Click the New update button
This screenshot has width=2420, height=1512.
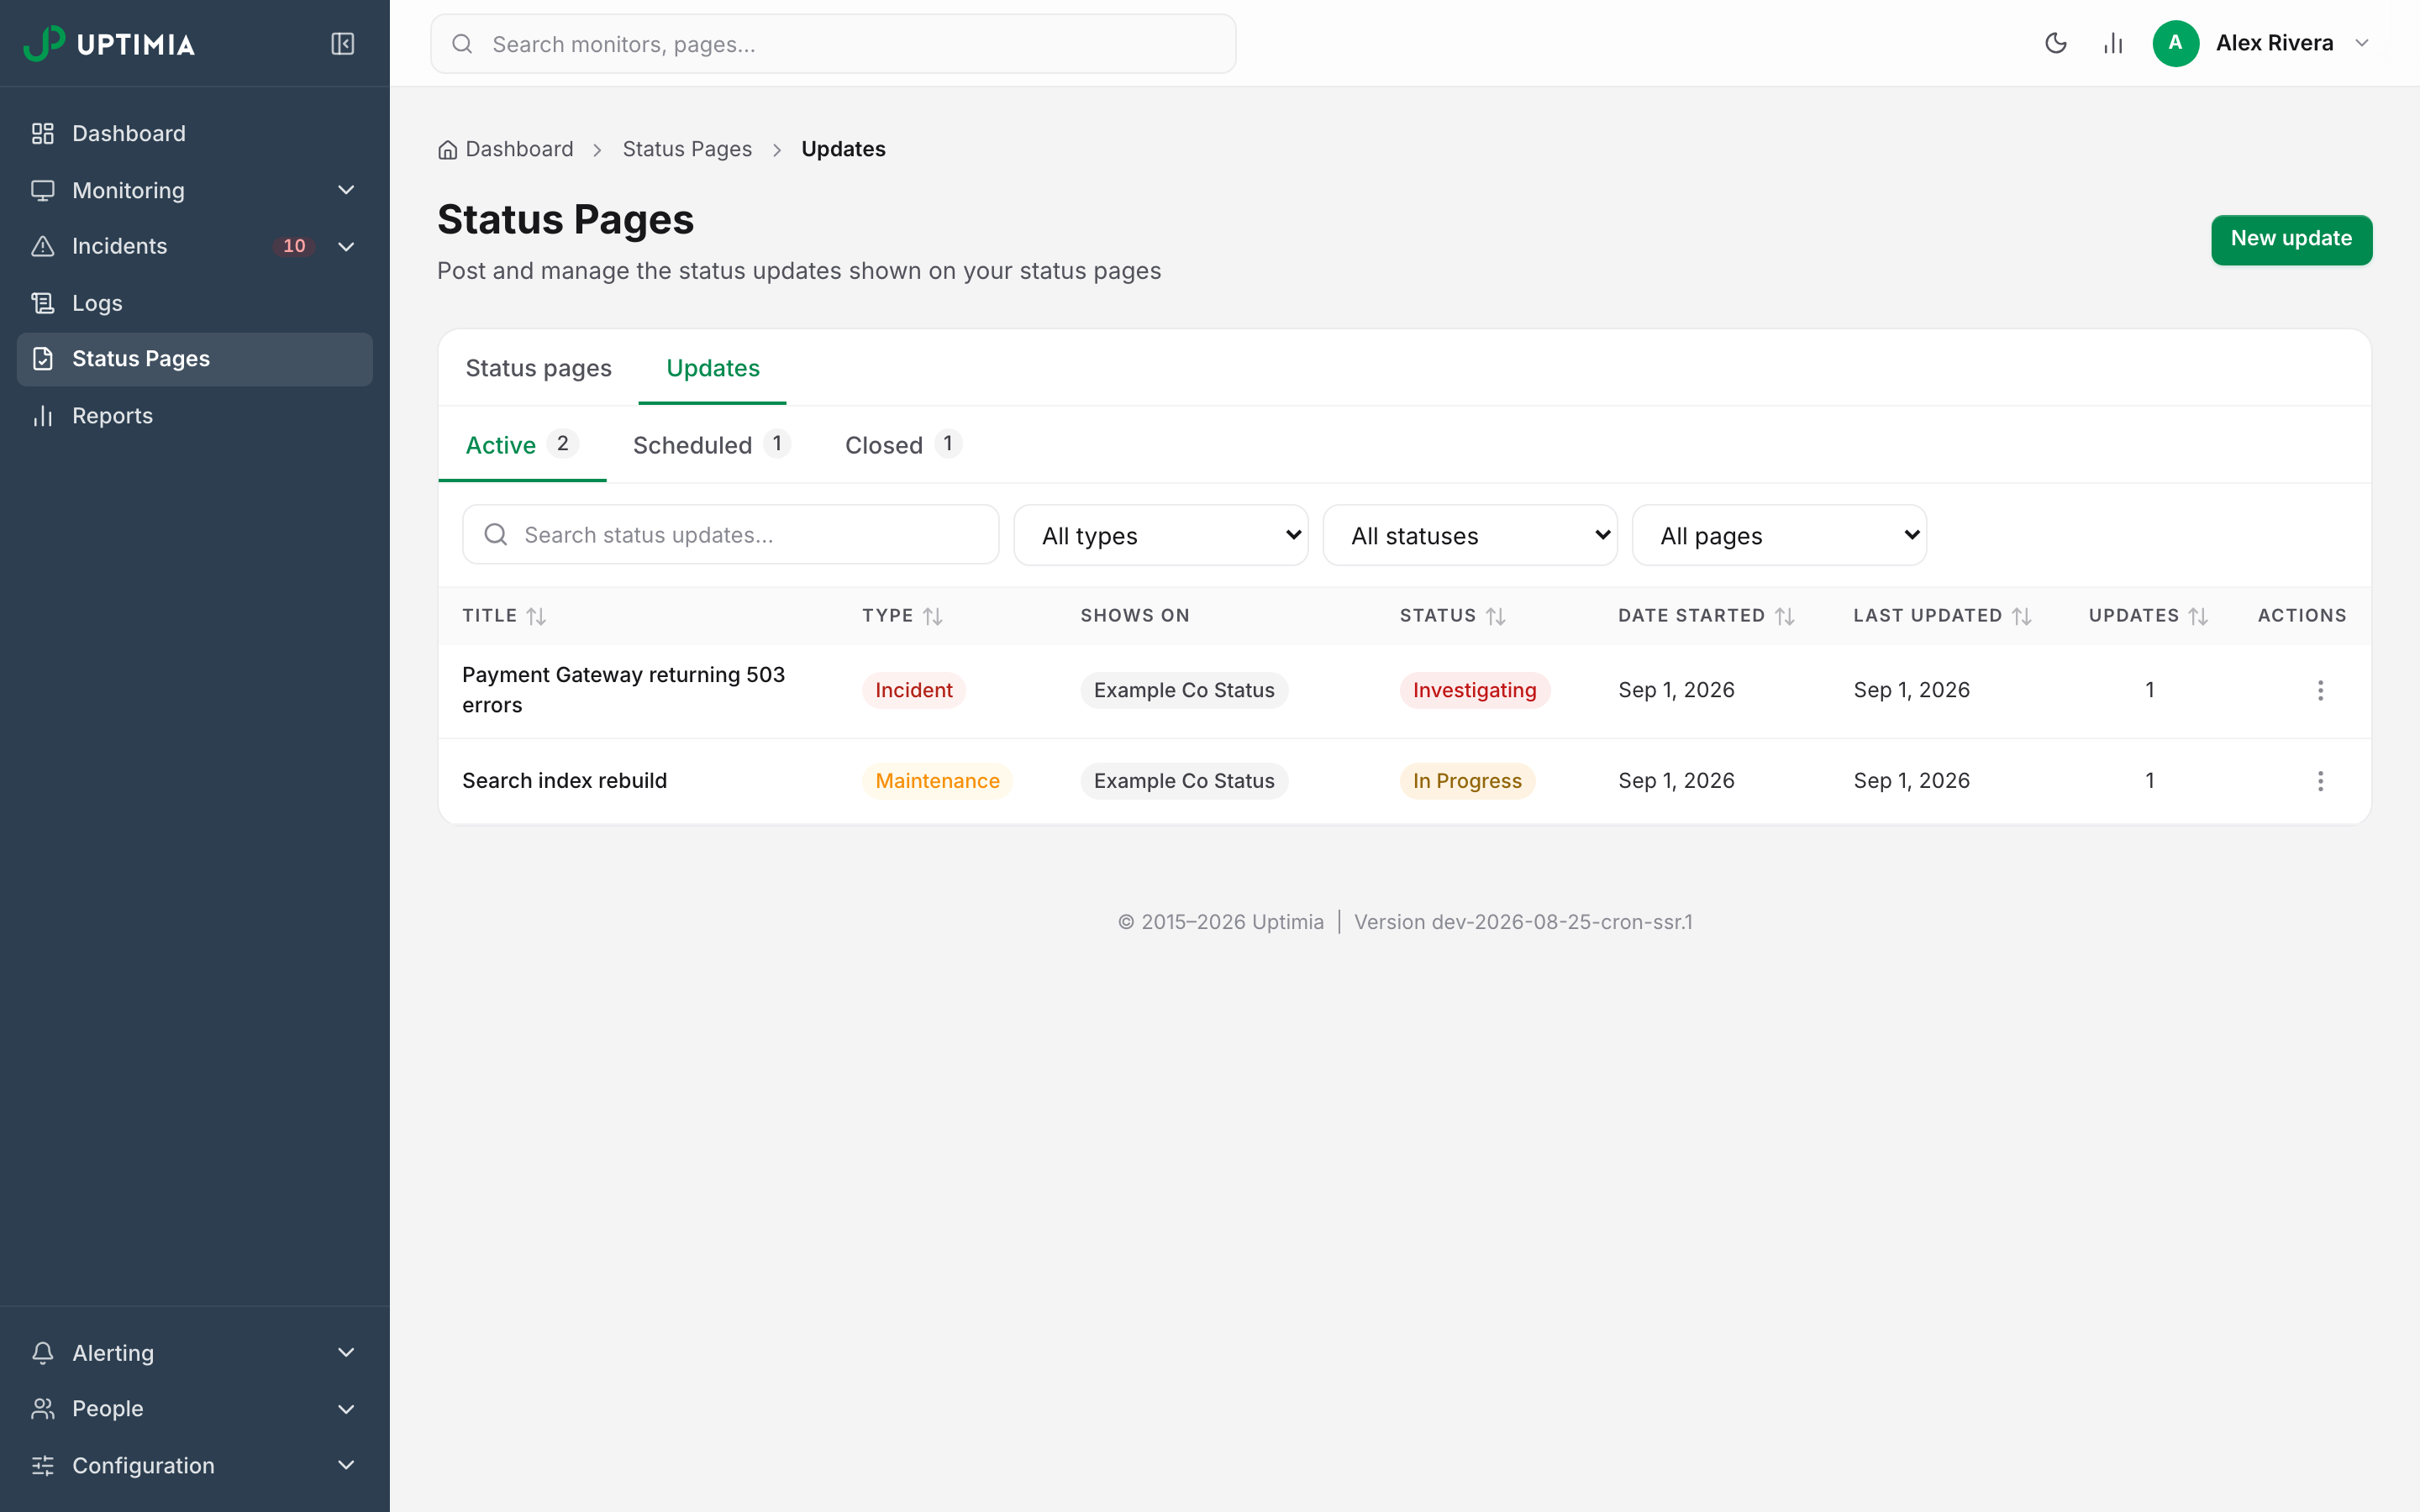2291,239
